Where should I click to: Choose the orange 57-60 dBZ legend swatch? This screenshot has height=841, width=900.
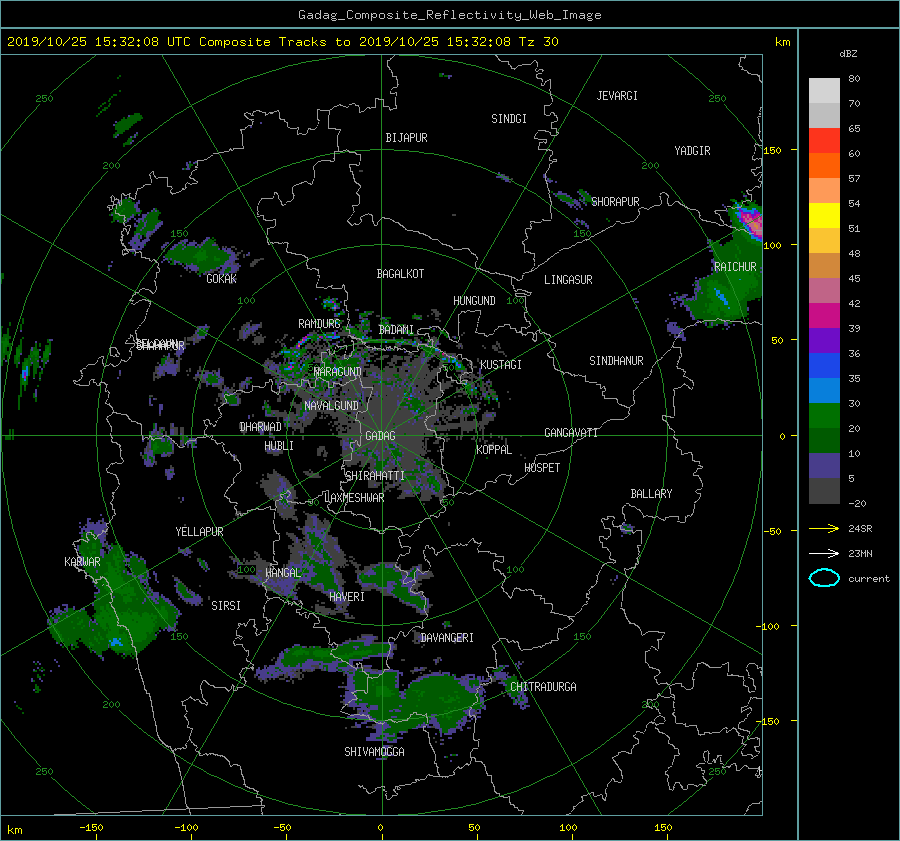pos(824,165)
